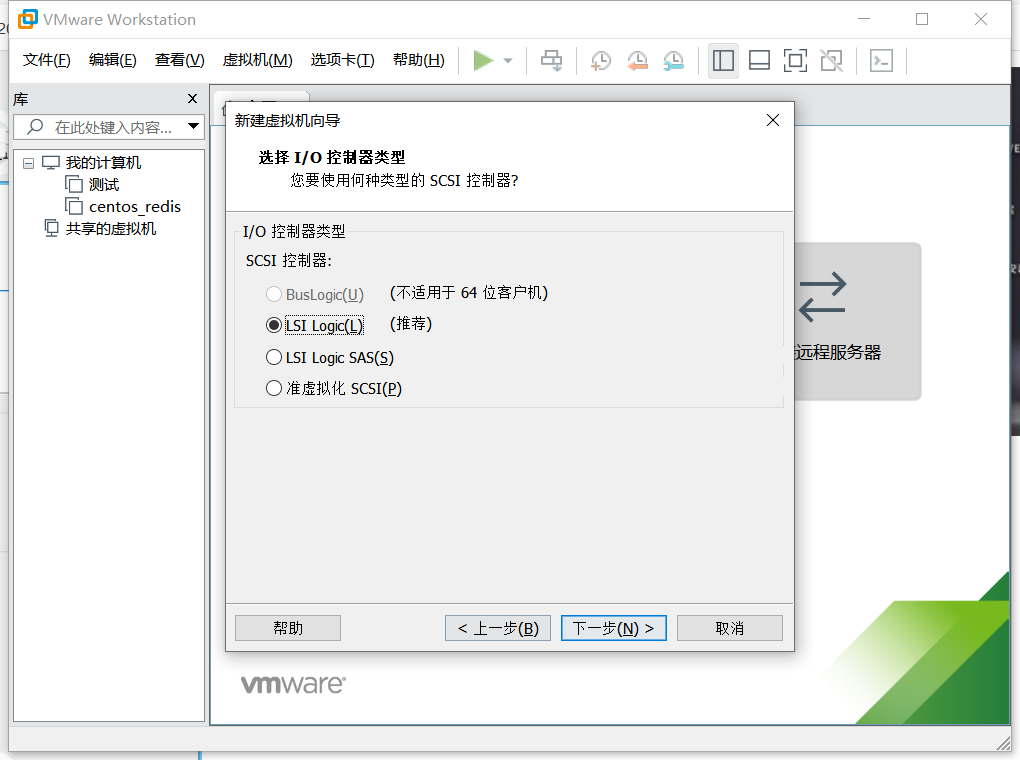
Task: Click the revert snapshot toolbar icon
Action: pyautogui.click(x=637, y=61)
